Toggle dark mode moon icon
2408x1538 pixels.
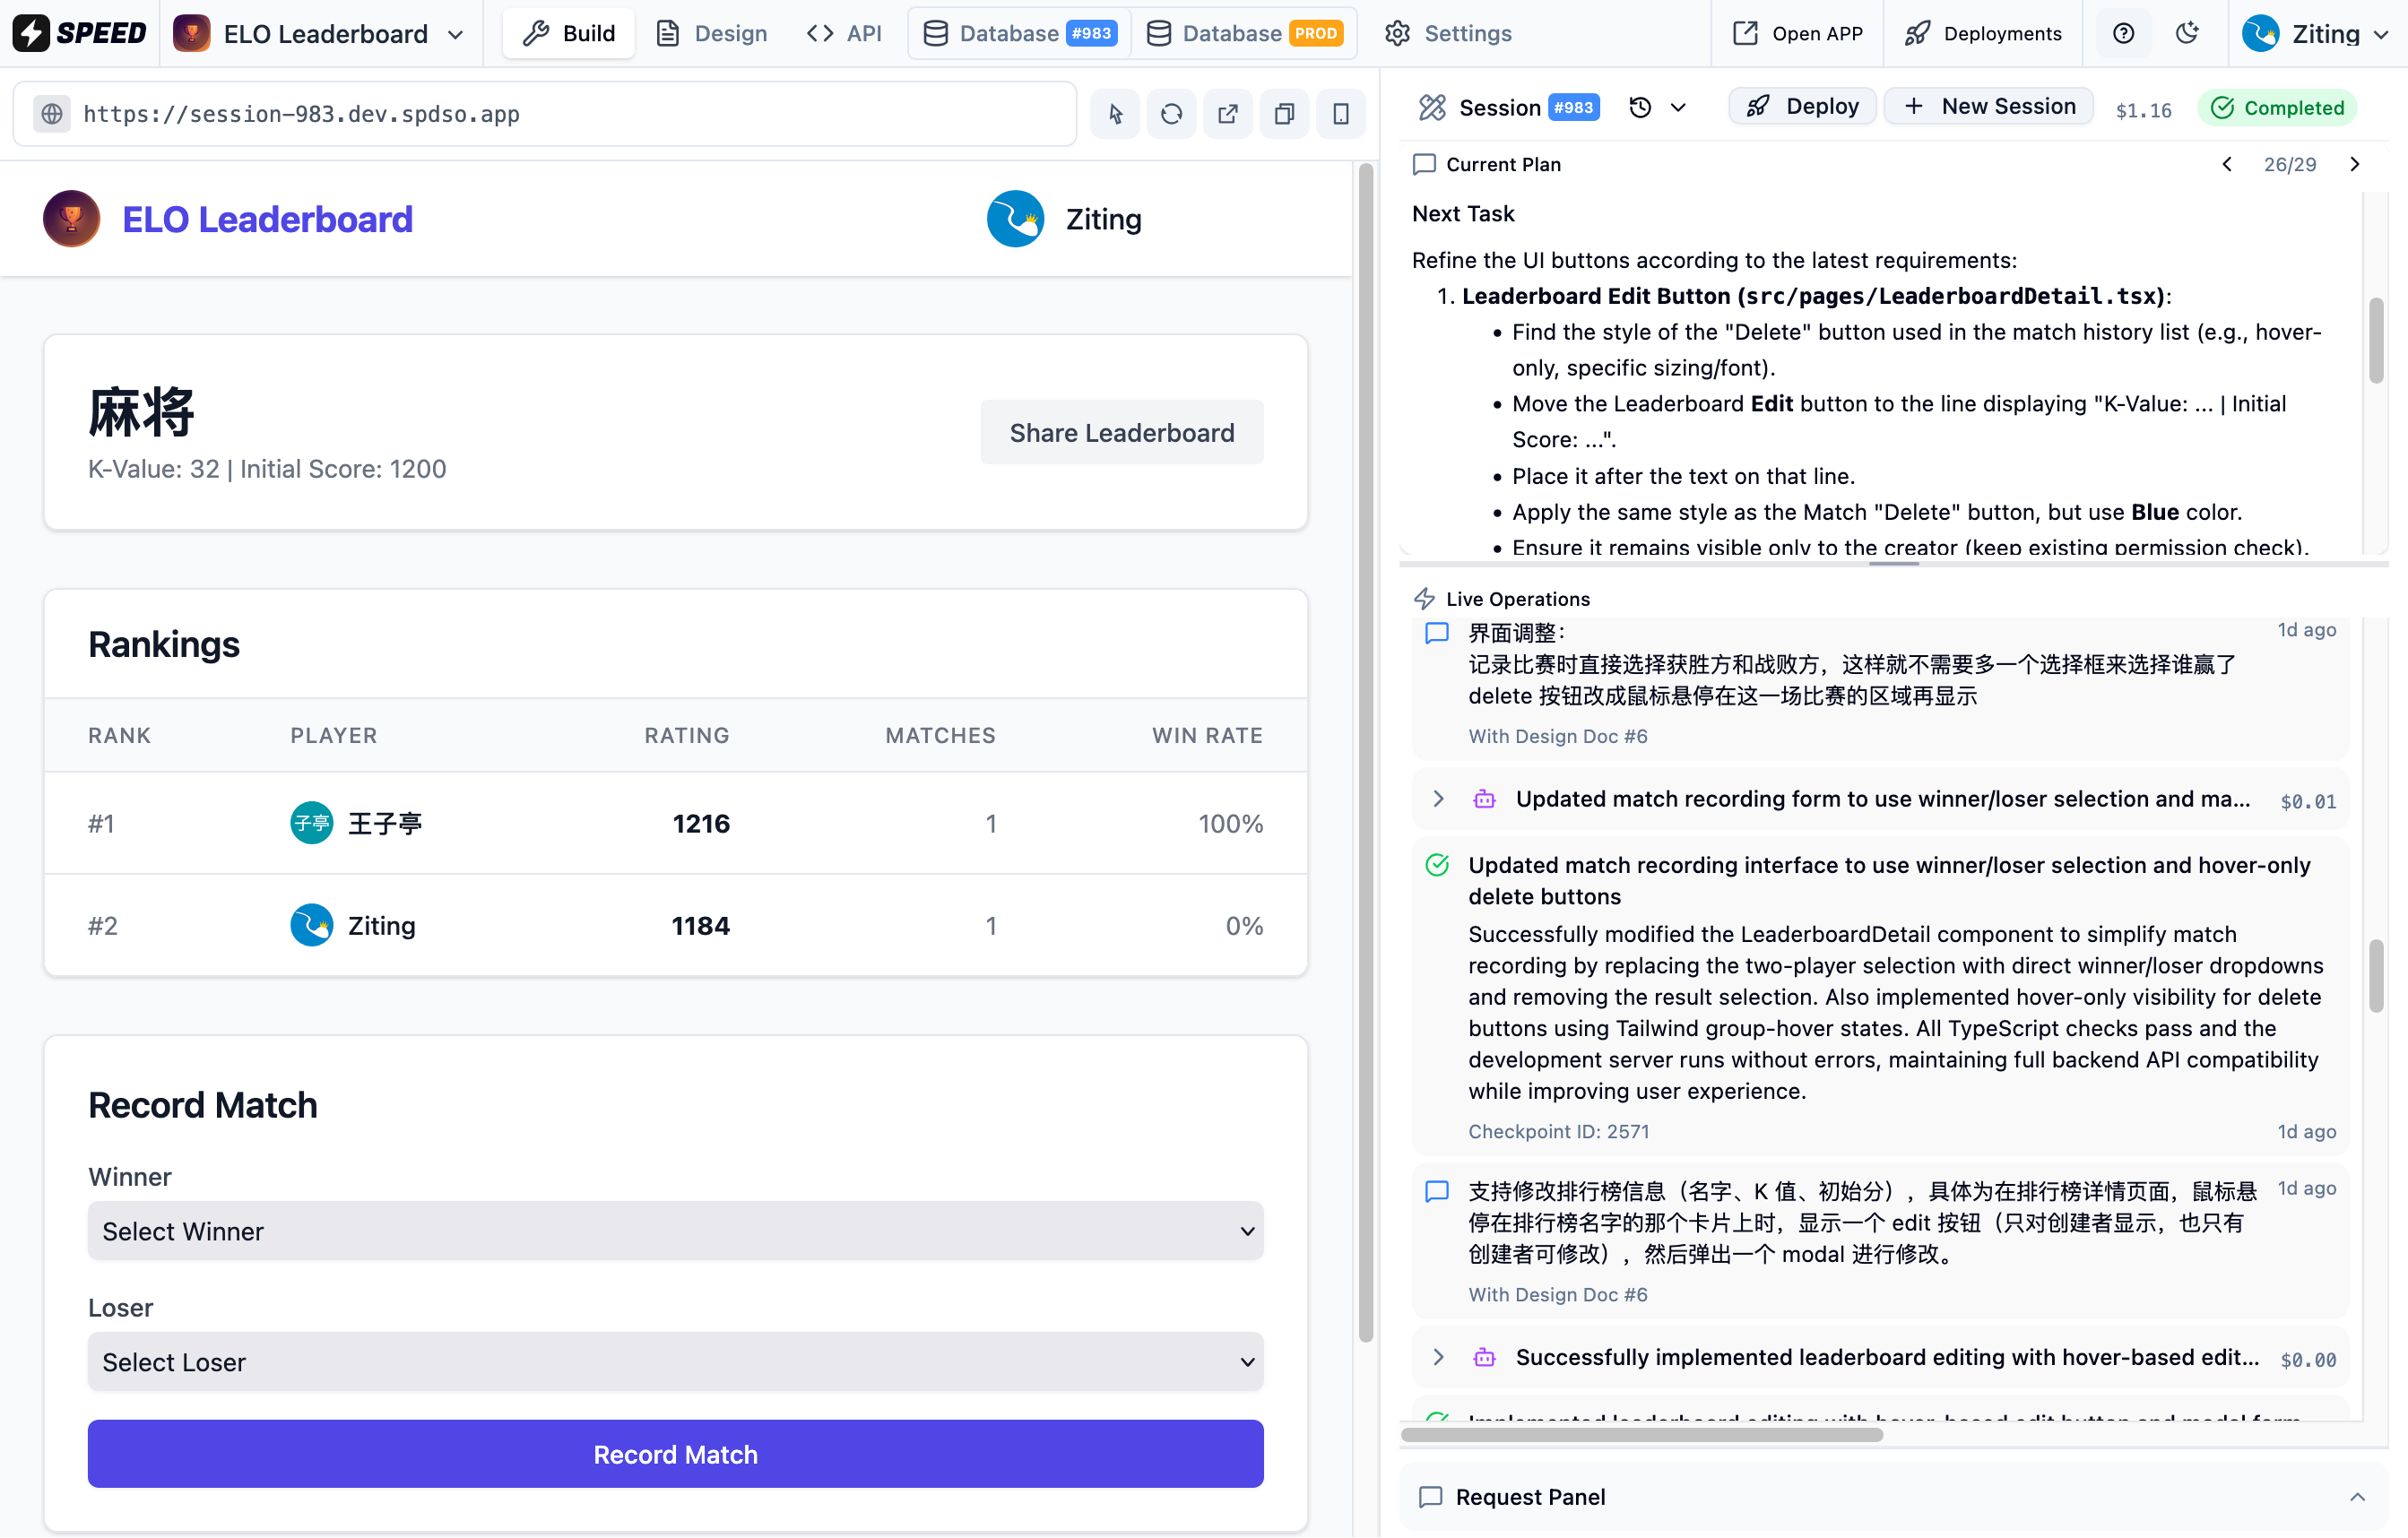pyautogui.click(x=2187, y=33)
